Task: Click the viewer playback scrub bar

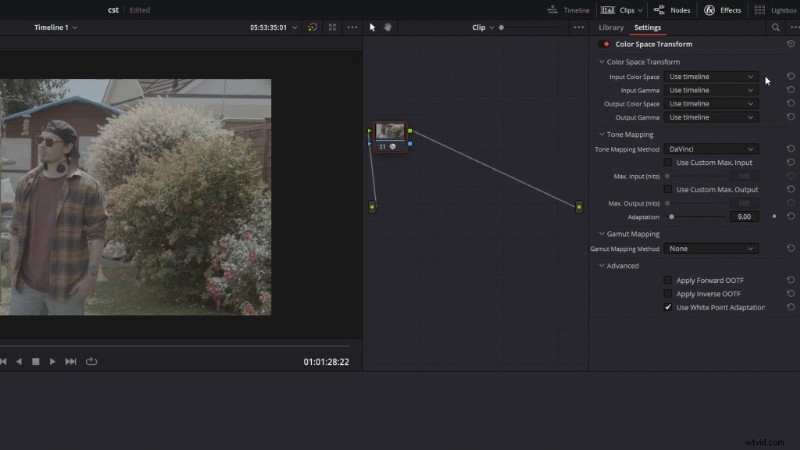Action: [x=174, y=346]
